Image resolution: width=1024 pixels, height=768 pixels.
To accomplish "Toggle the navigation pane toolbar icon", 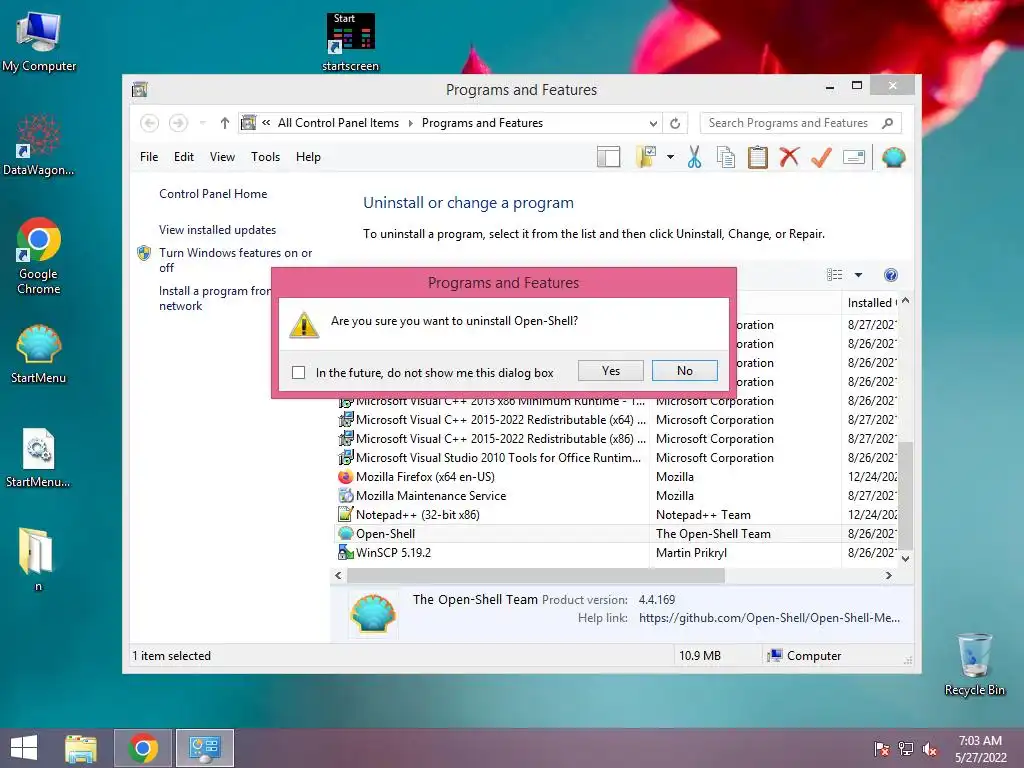I will [608, 157].
